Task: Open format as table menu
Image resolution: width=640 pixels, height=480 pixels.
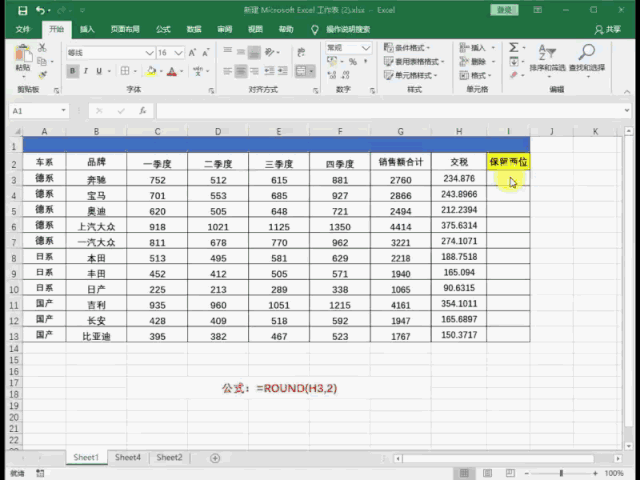Action: [x=414, y=62]
